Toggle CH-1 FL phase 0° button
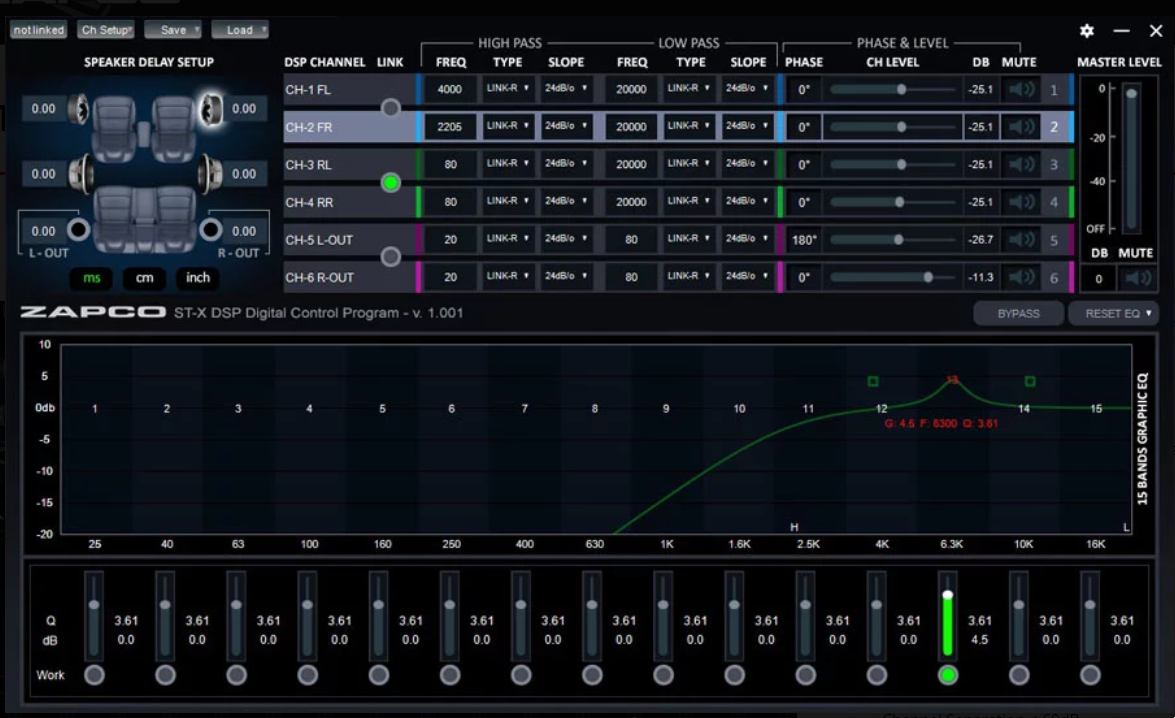The width and height of the screenshot is (1175, 718). 803,90
